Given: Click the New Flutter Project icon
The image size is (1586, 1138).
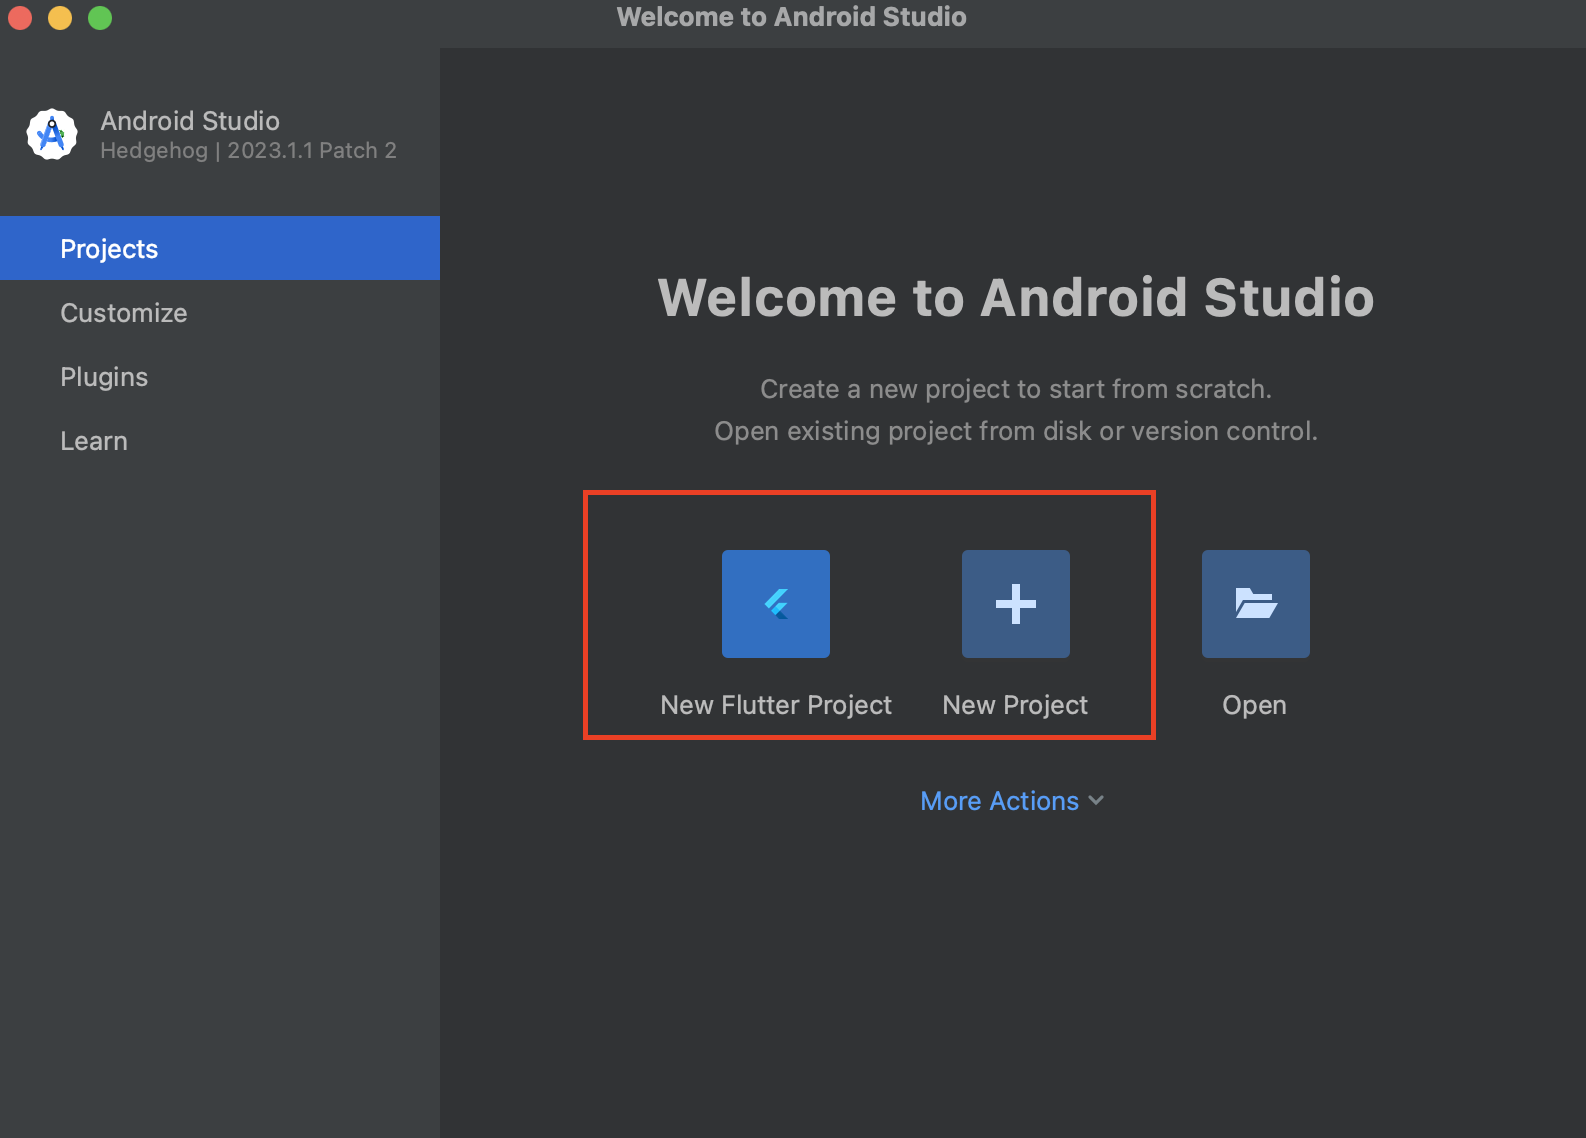Looking at the screenshot, I should pos(776,604).
